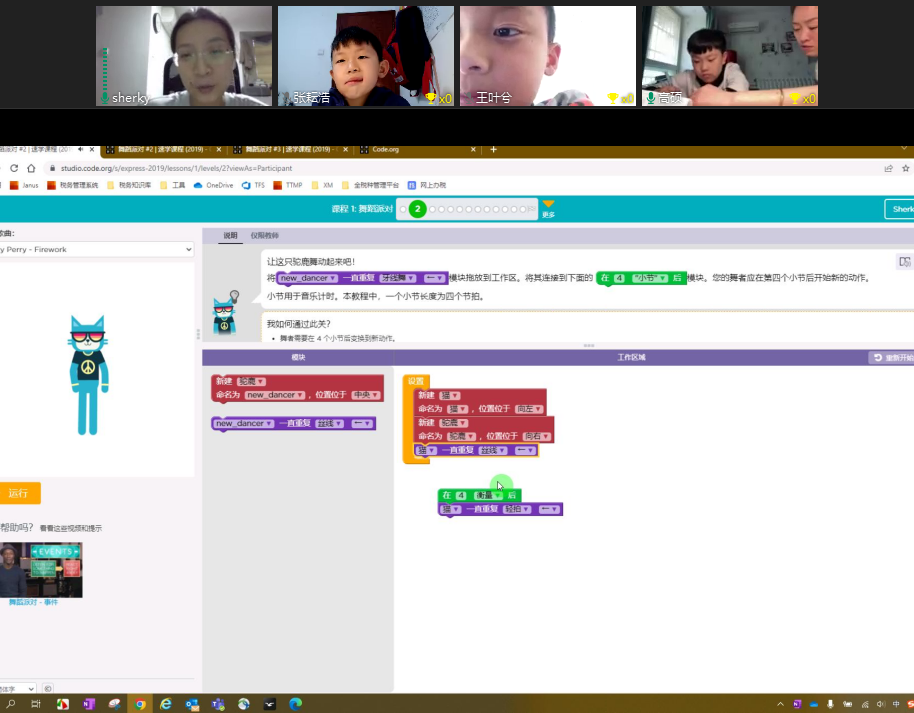The width and height of the screenshot is (914, 713).
Task: Edit the number 4 in the green block
Action: 460,495
